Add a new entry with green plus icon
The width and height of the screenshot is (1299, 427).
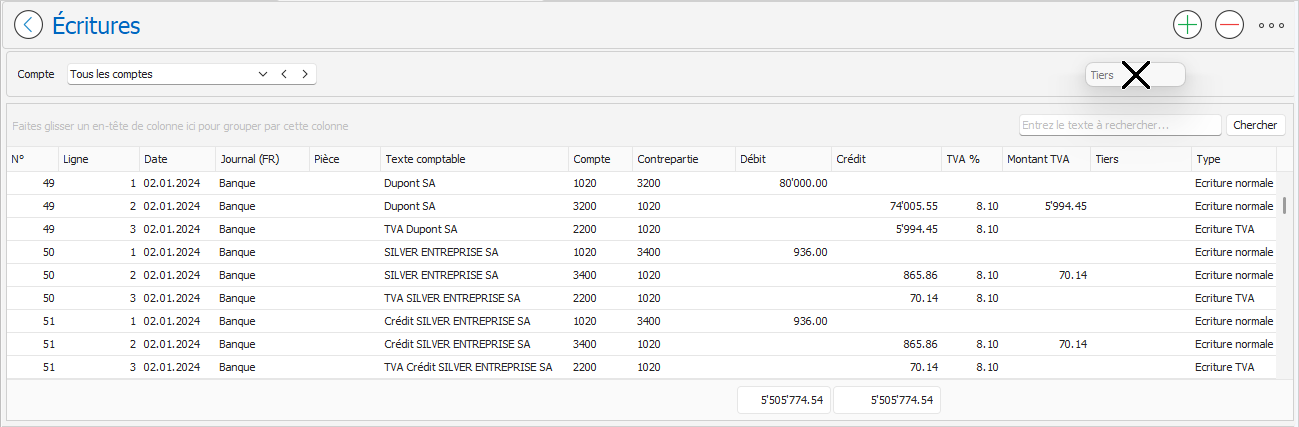(1187, 25)
